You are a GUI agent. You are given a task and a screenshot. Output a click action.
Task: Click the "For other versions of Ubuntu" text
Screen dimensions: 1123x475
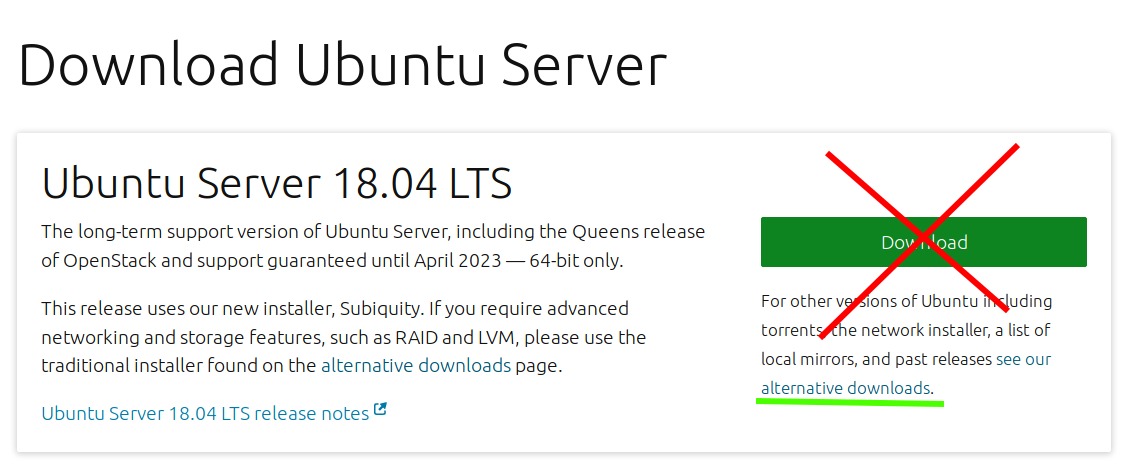[865, 300]
